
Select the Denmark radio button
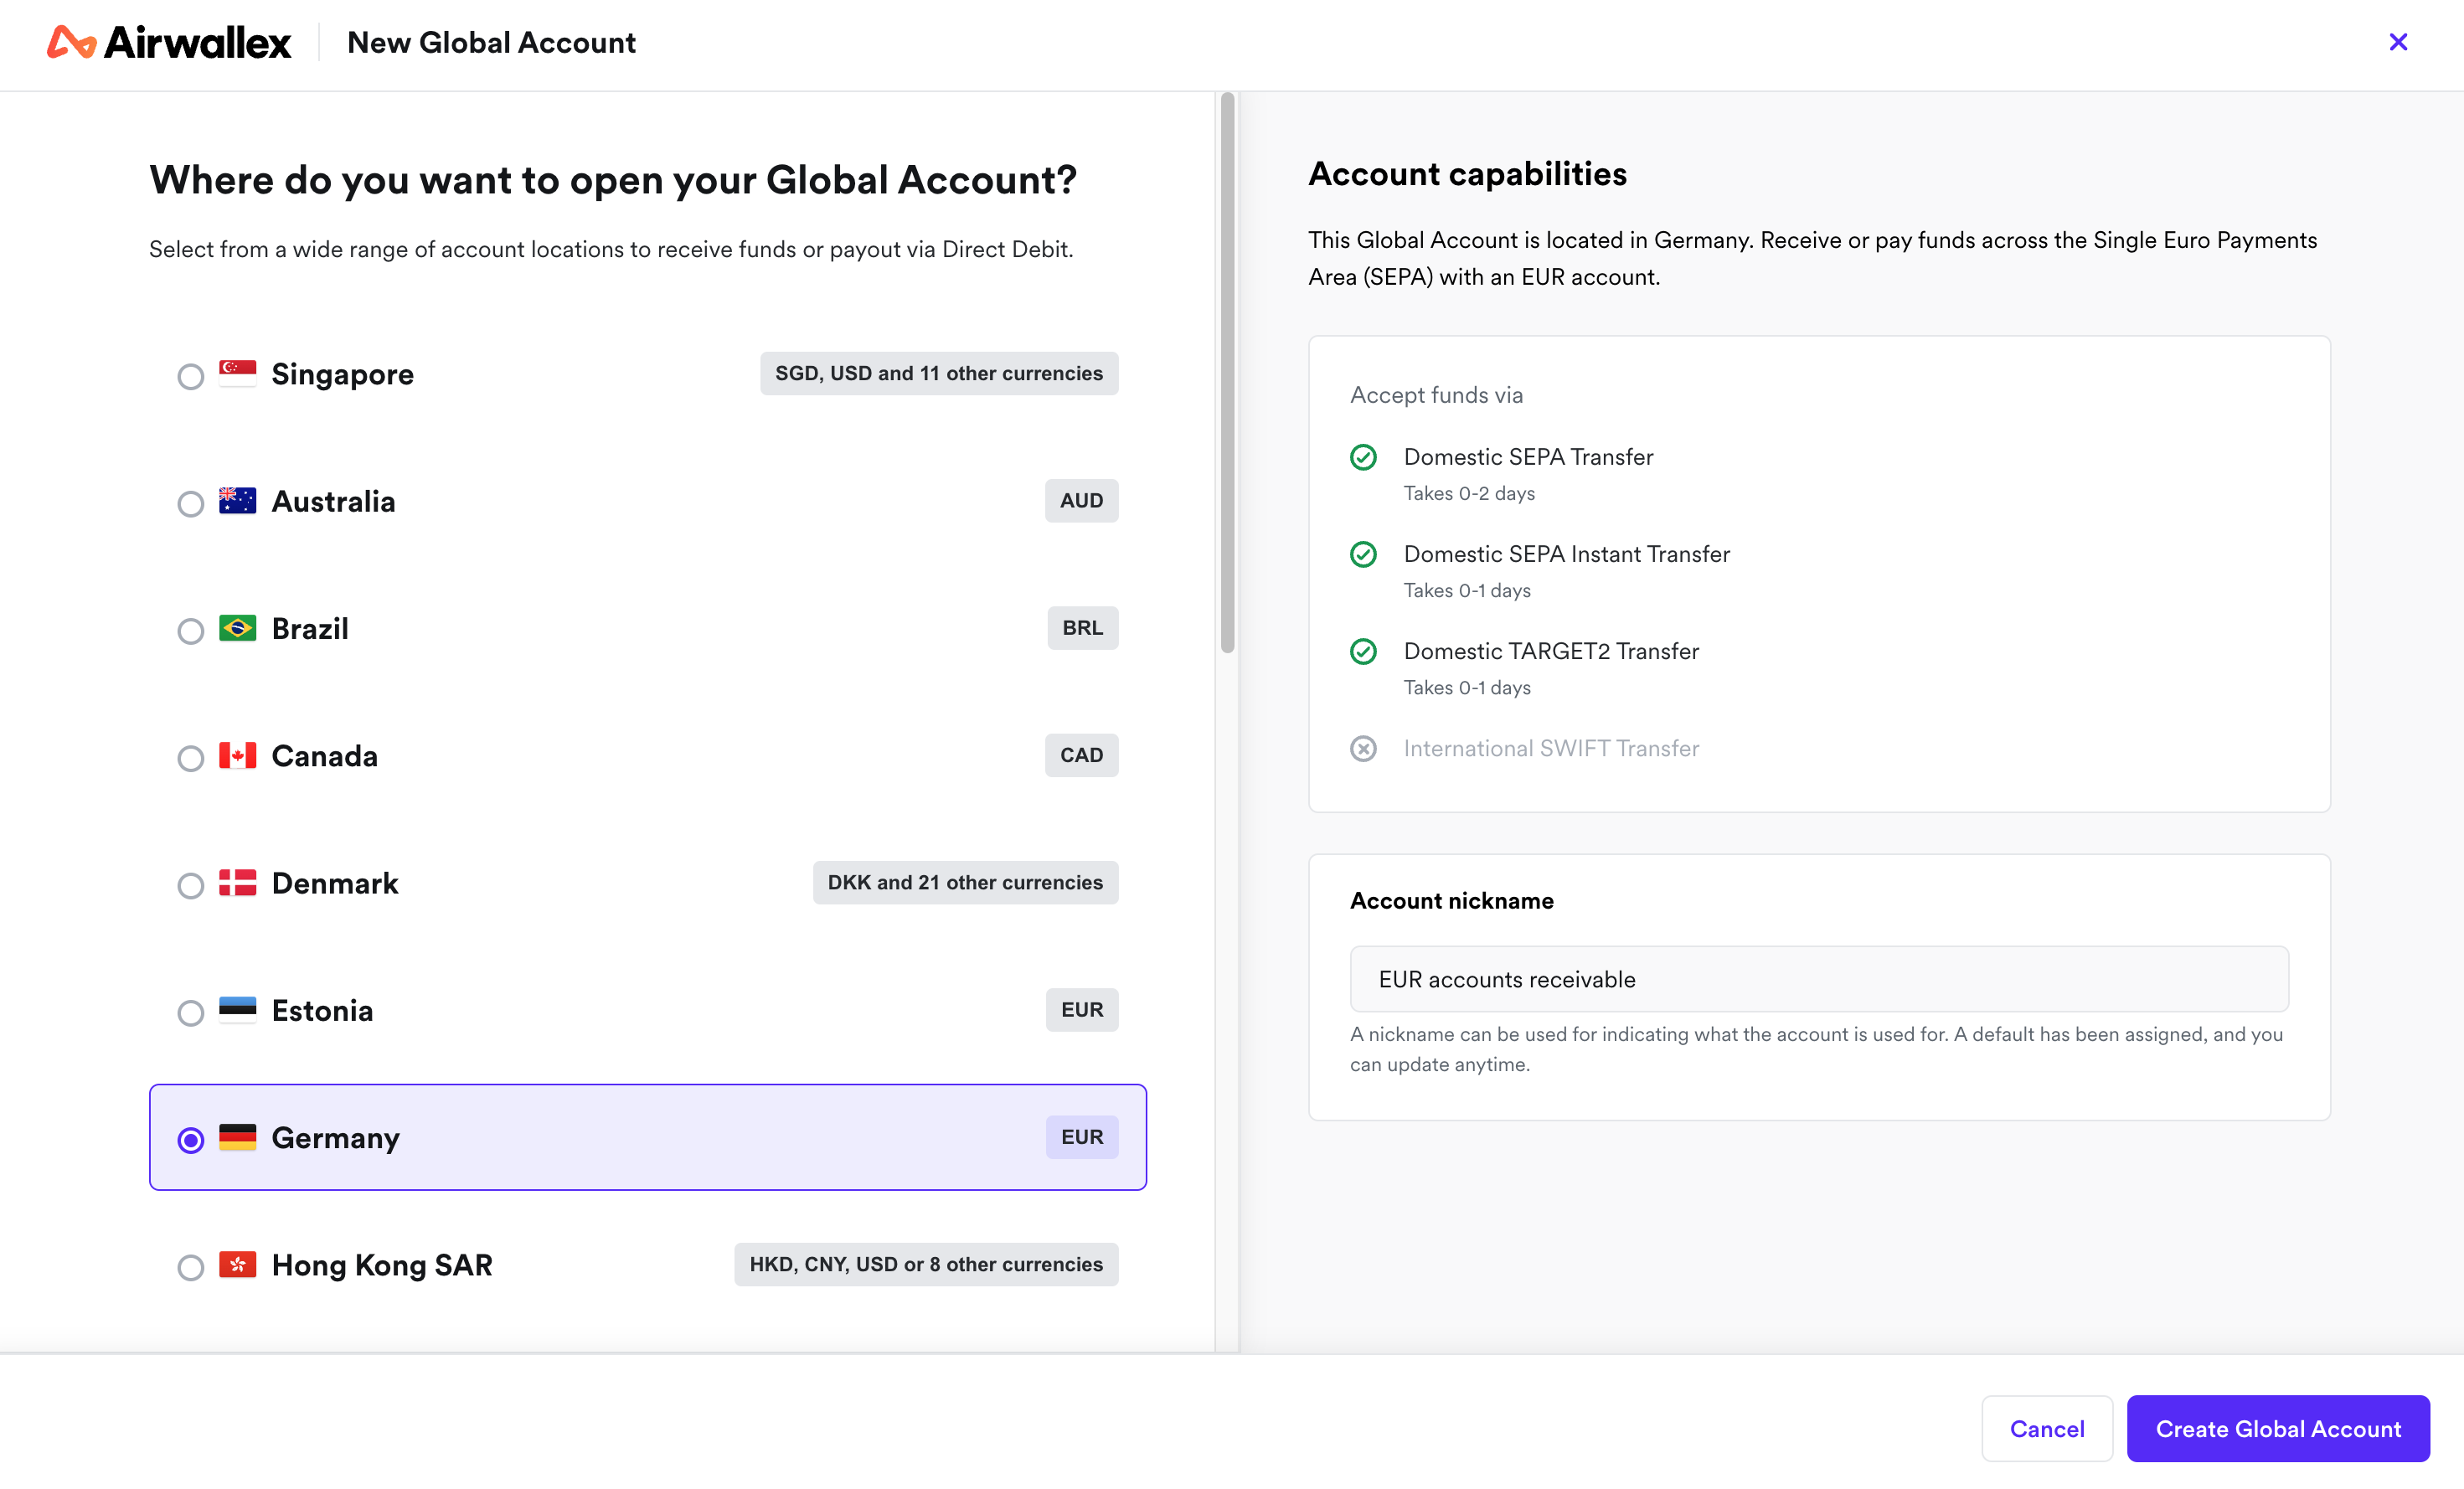(x=191, y=885)
